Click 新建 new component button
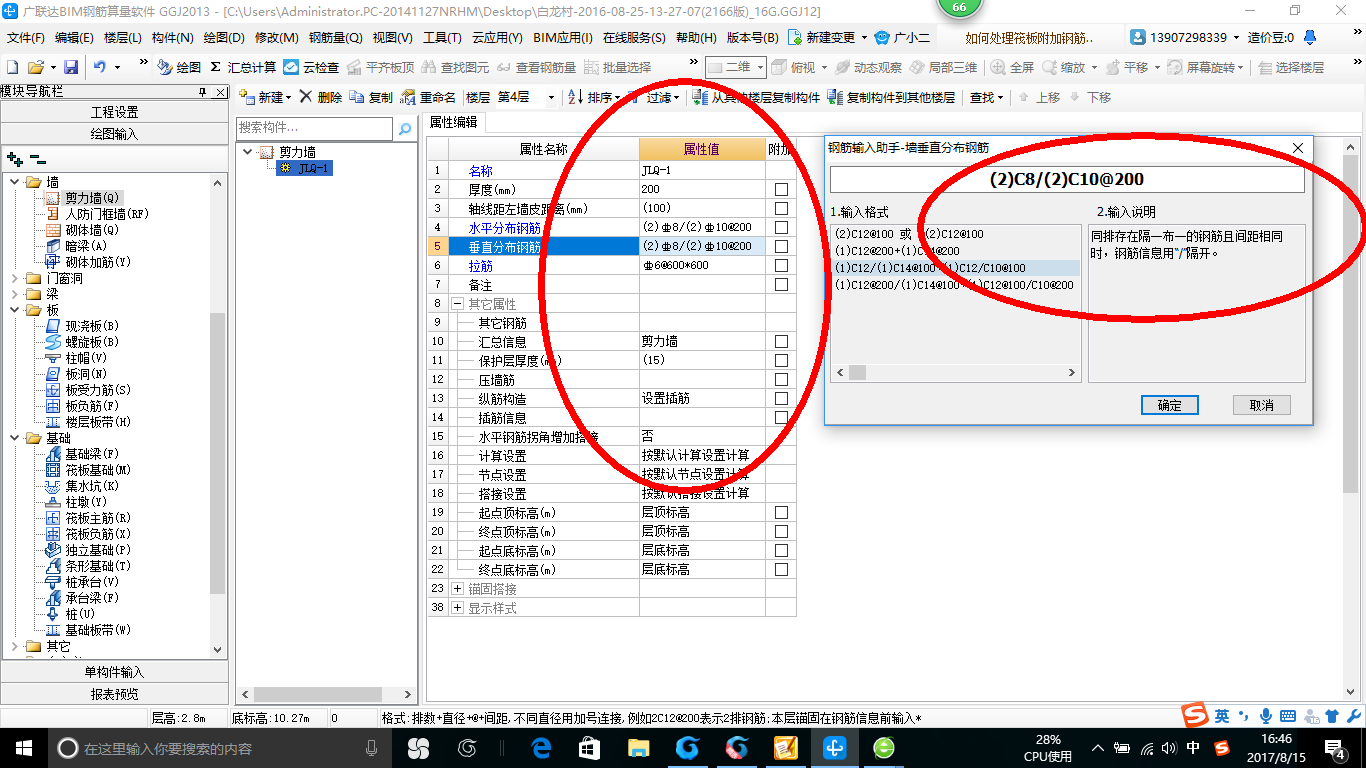Viewport: 1366px width, 768px height. (265, 98)
